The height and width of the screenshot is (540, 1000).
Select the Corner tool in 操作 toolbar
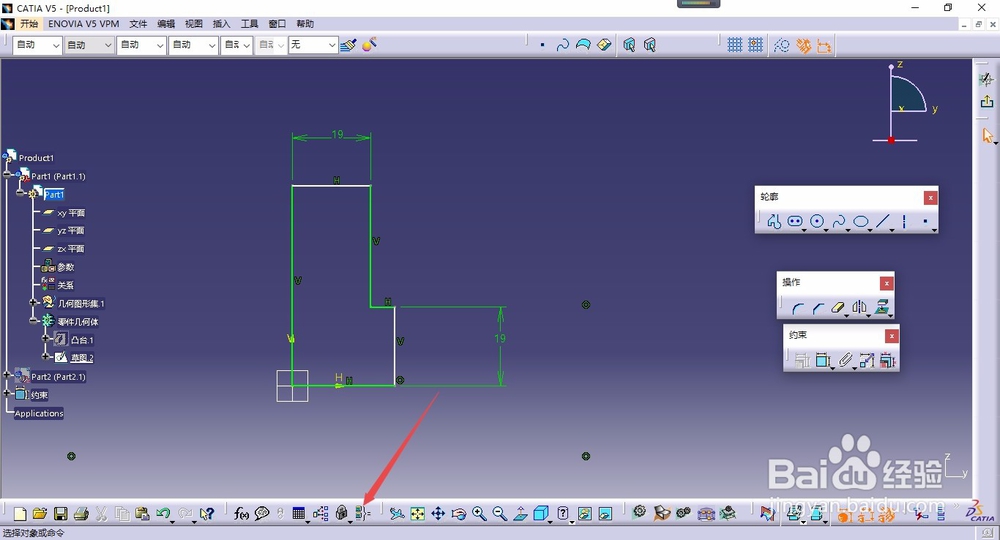pos(797,308)
